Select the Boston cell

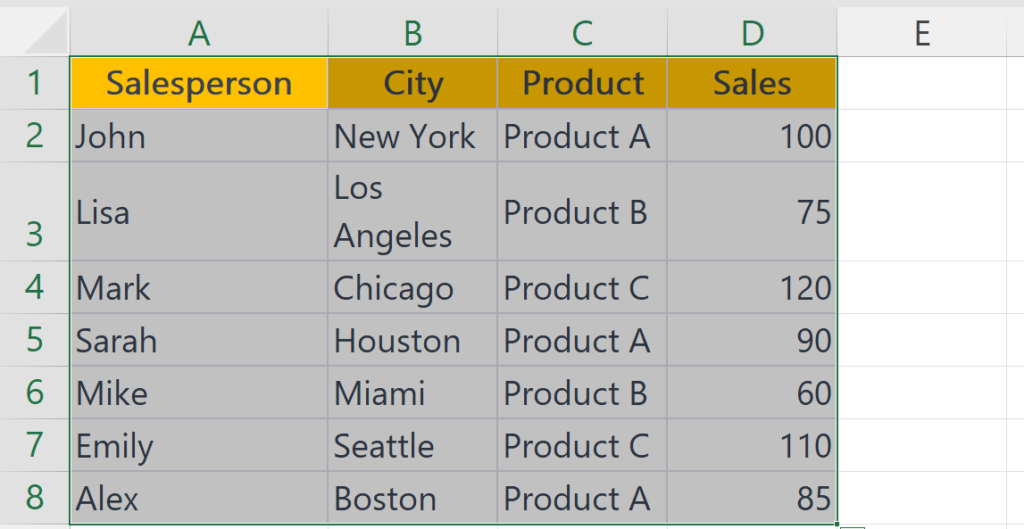tap(413, 498)
